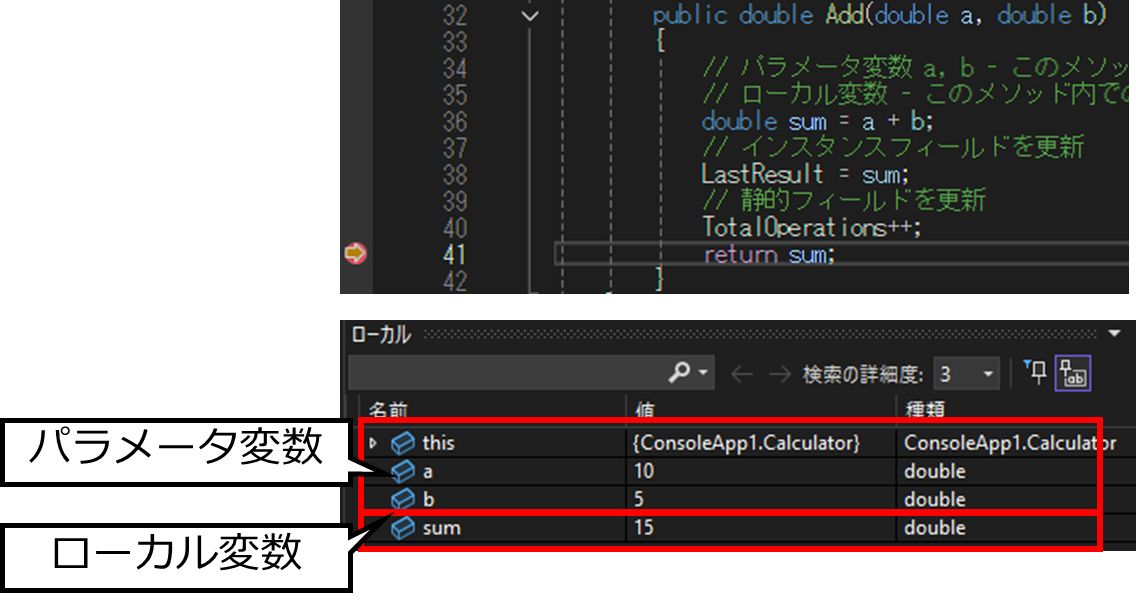
Task: Click the back arrow in Locals search bar
Action: click(x=742, y=374)
